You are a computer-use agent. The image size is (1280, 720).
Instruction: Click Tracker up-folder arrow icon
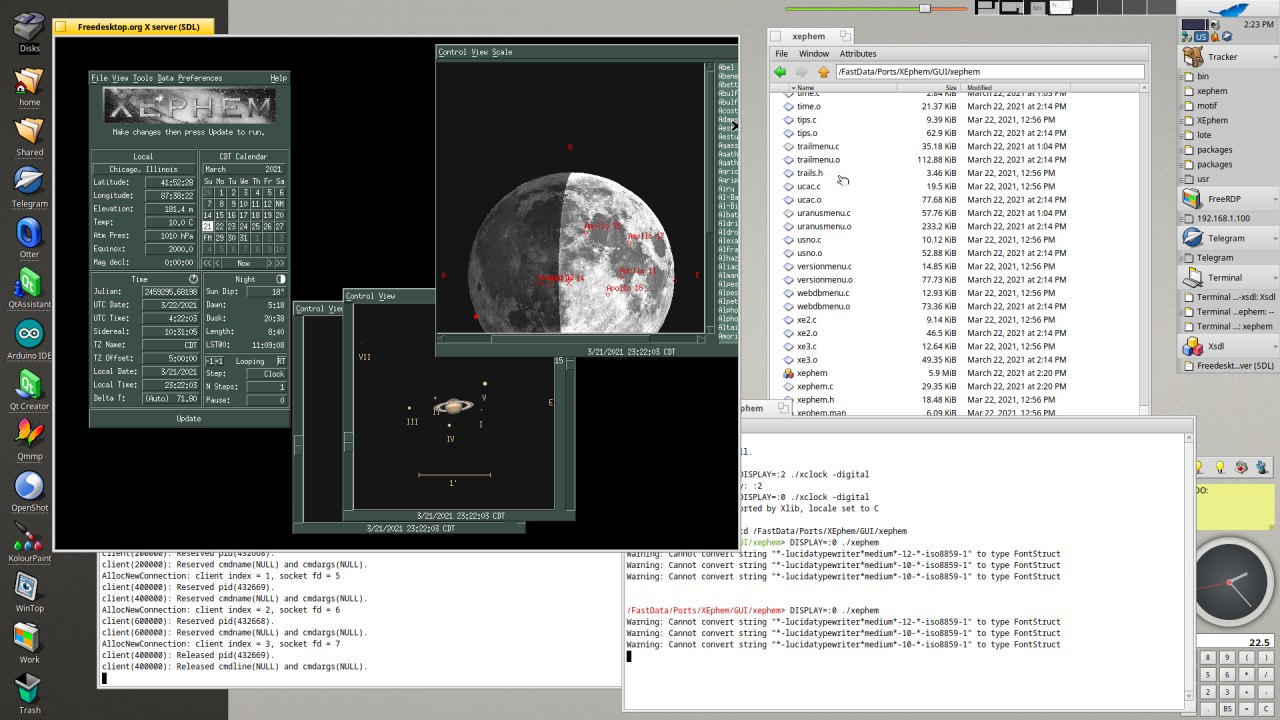[824, 72]
